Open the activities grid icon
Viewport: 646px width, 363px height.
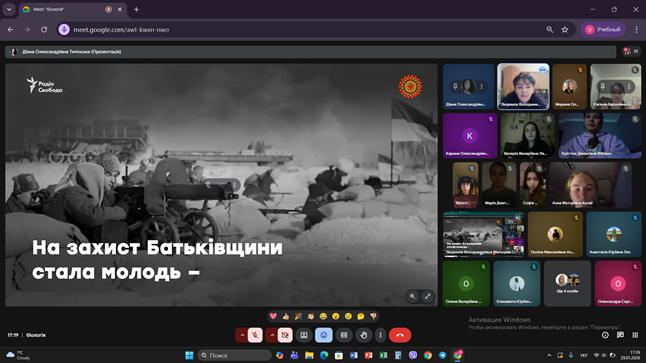coord(635,335)
